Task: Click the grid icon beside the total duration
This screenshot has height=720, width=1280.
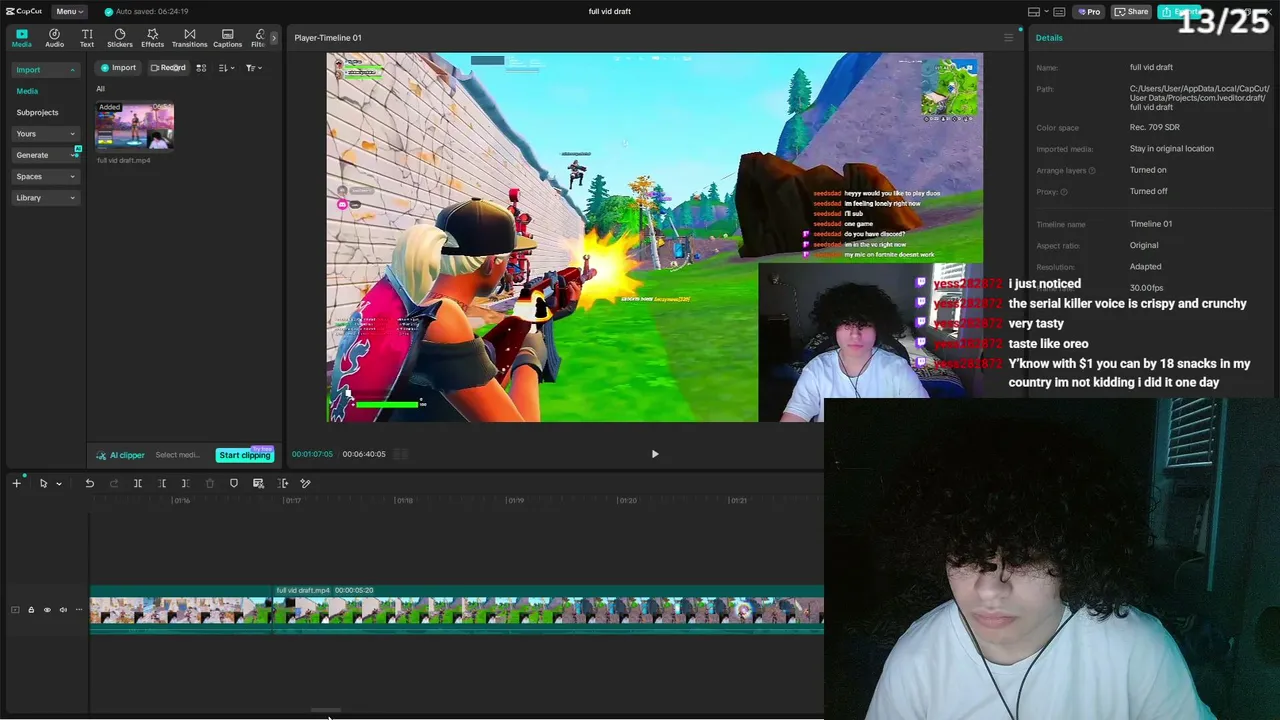Action: pyautogui.click(x=401, y=454)
